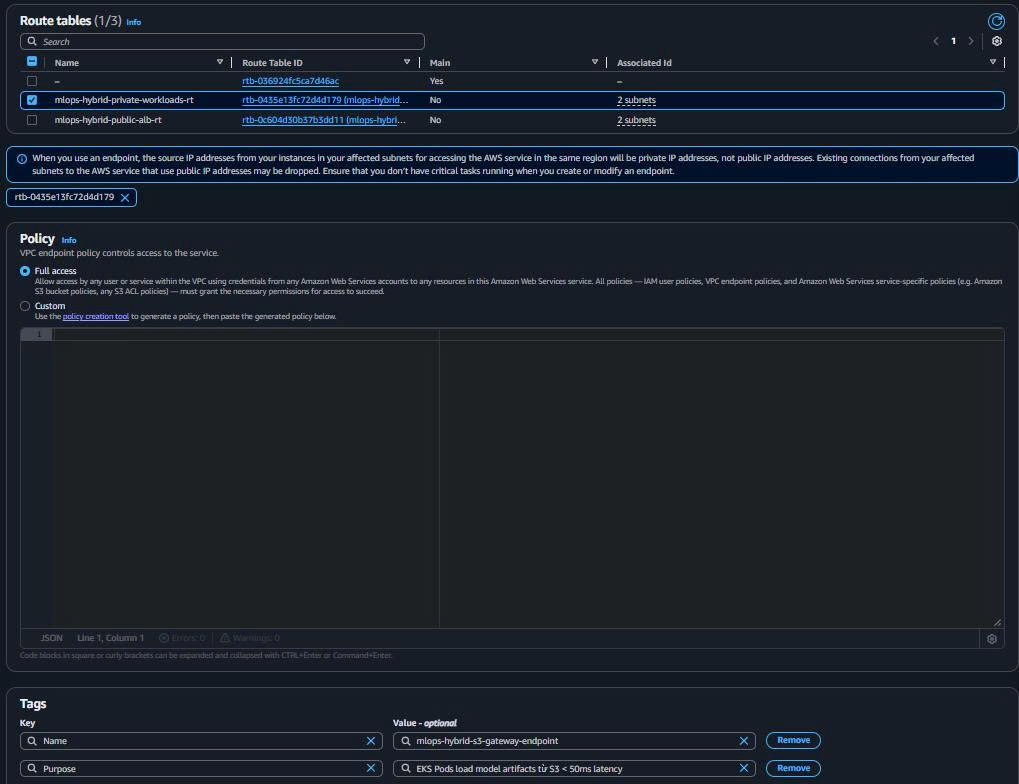Clear the Purpose tag key field
Viewport: 1019px width, 784px height.
pos(371,768)
